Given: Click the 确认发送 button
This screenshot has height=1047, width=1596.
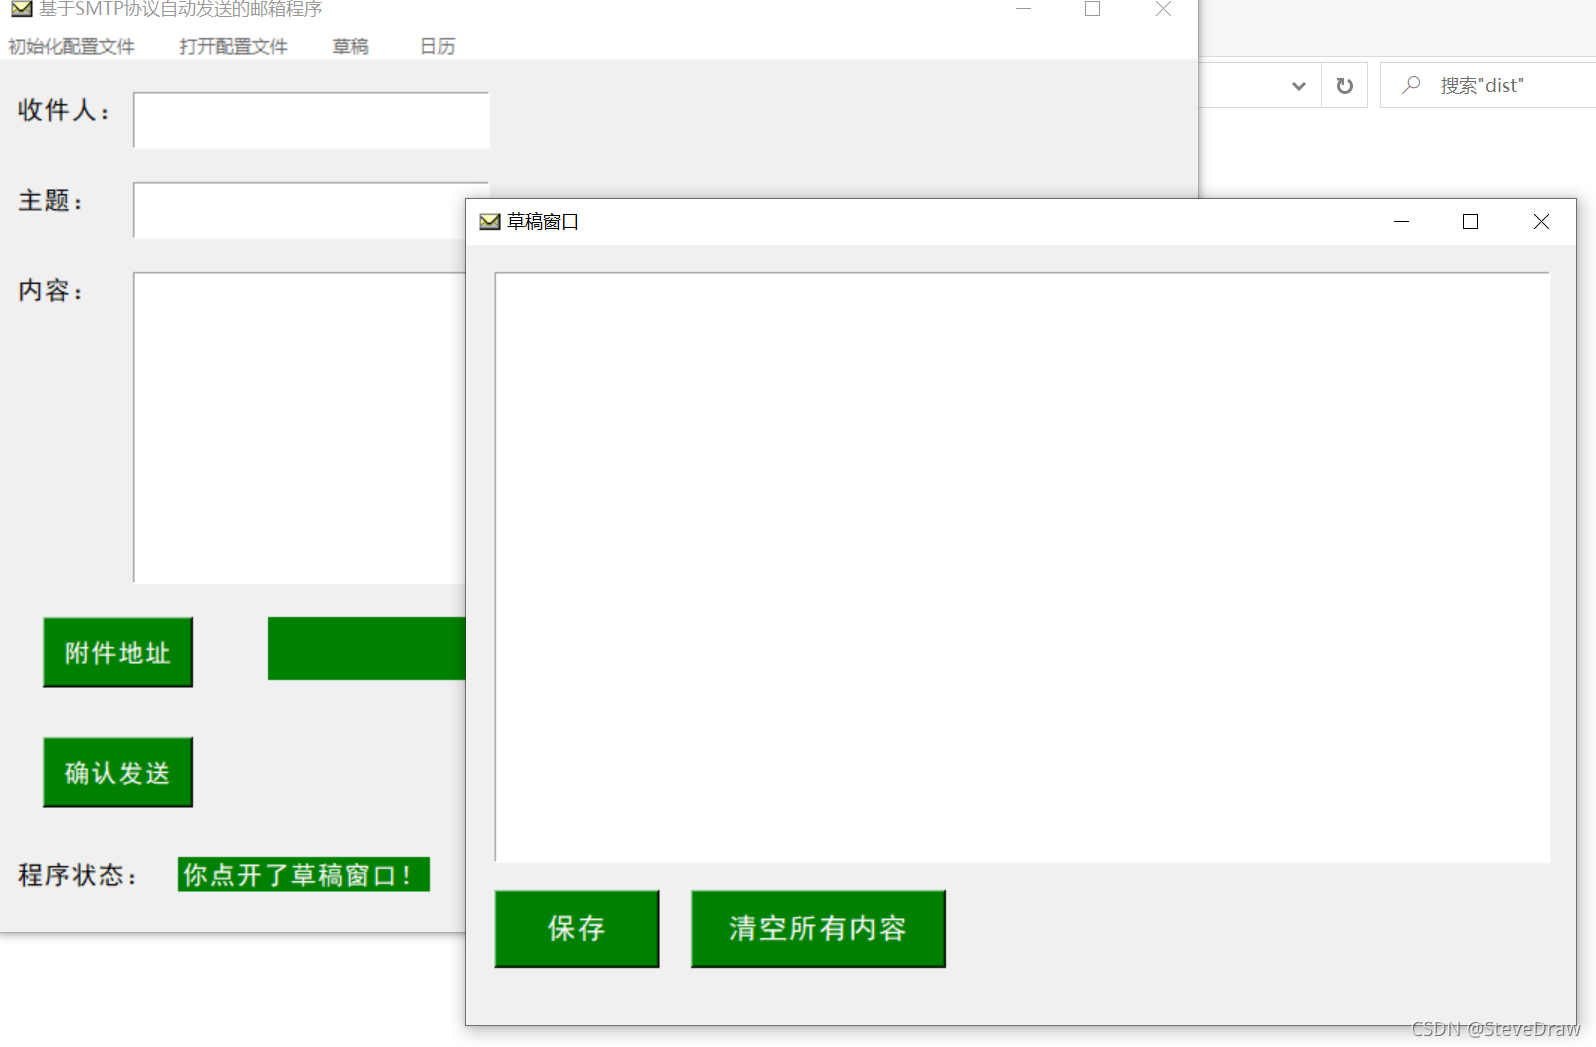Looking at the screenshot, I should (x=118, y=772).
